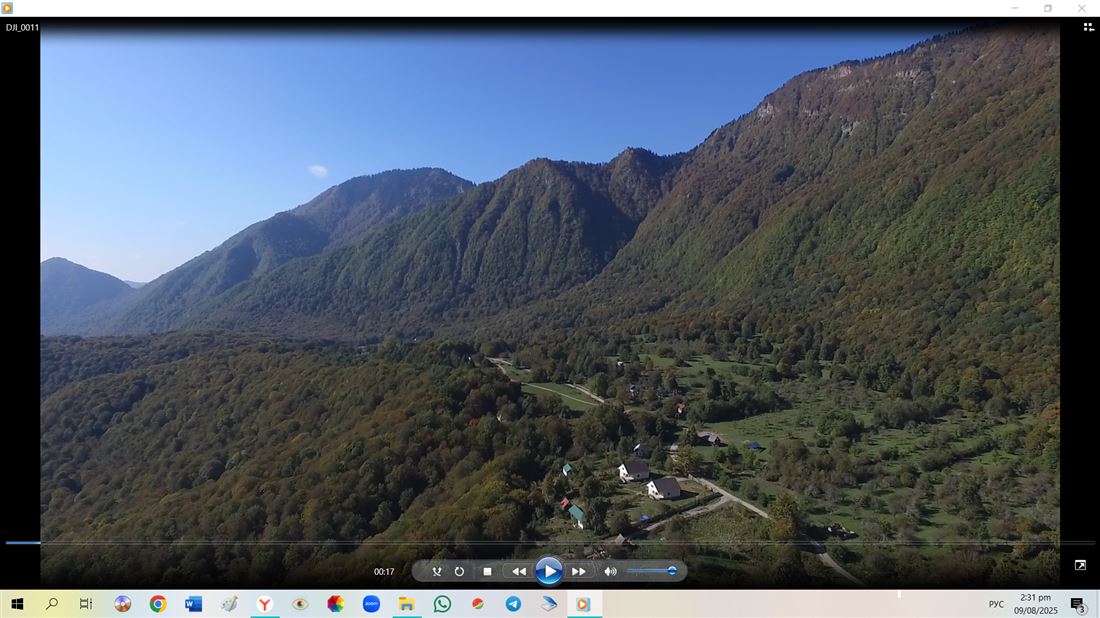Viewport: 1100px width, 618px height.
Task: Click the Media Player title bar icon
Action: pos(7,8)
